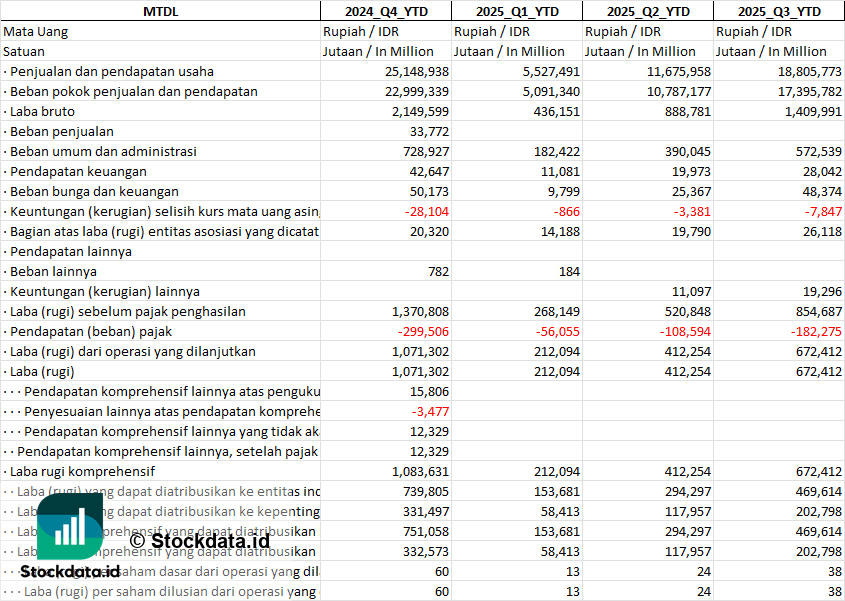Image resolution: width=845 pixels, height=601 pixels.
Task: Click the red value -182,275
Action: click(816, 331)
